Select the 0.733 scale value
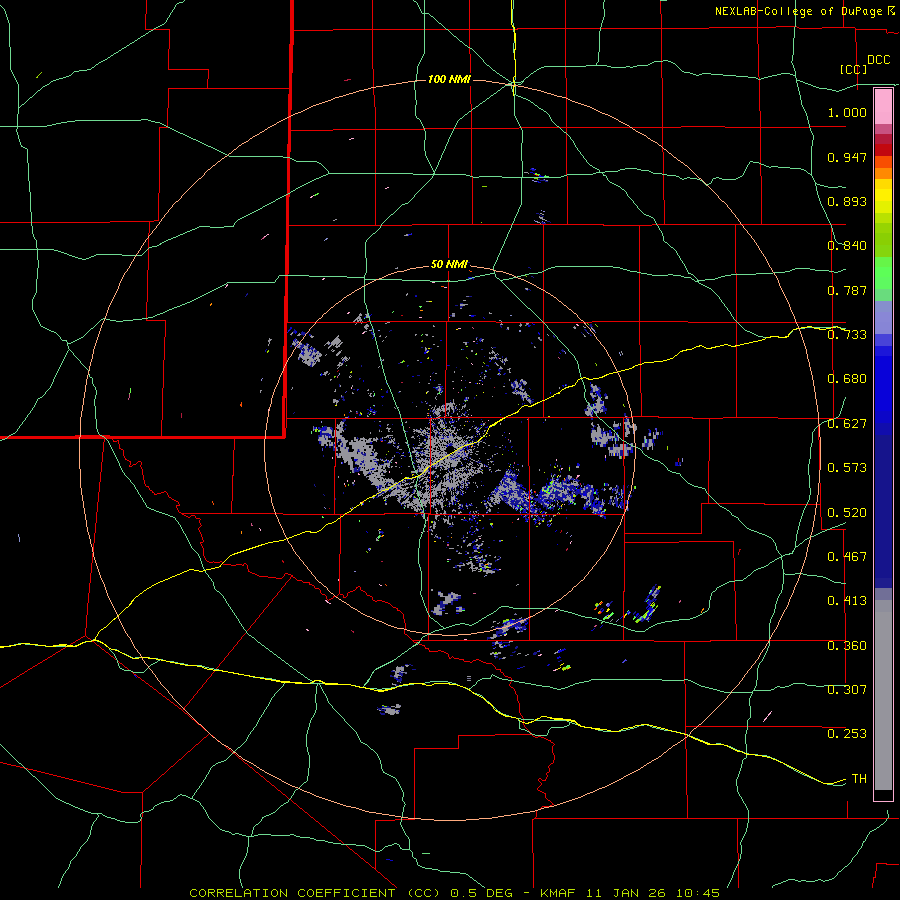 pos(847,335)
